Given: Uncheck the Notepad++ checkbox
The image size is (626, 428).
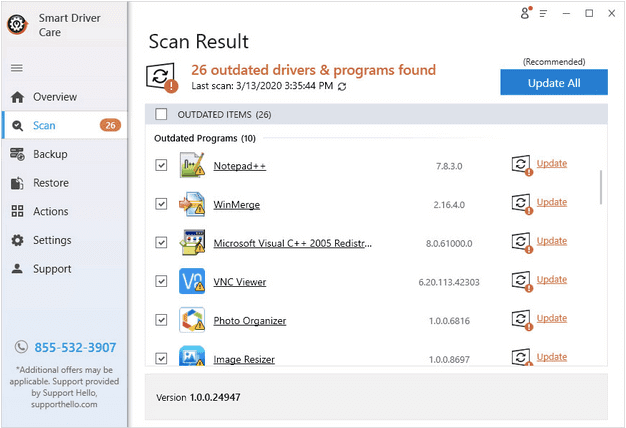Looking at the screenshot, I should (x=161, y=165).
